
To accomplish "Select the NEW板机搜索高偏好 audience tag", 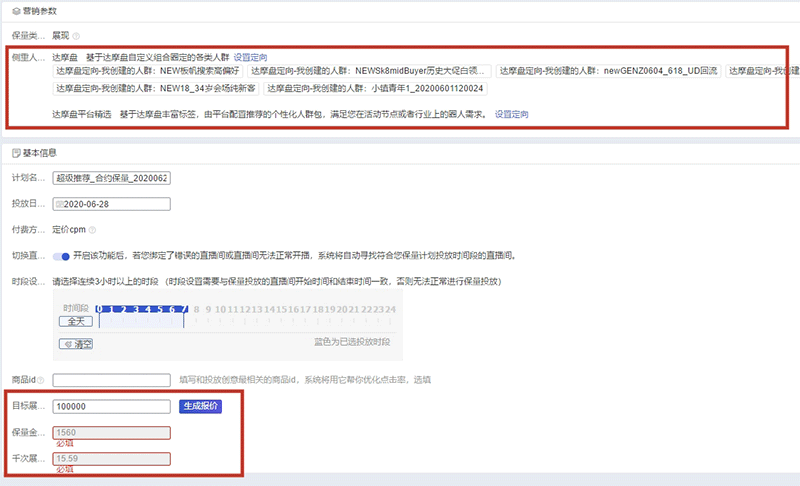I will (x=146, y=71).
